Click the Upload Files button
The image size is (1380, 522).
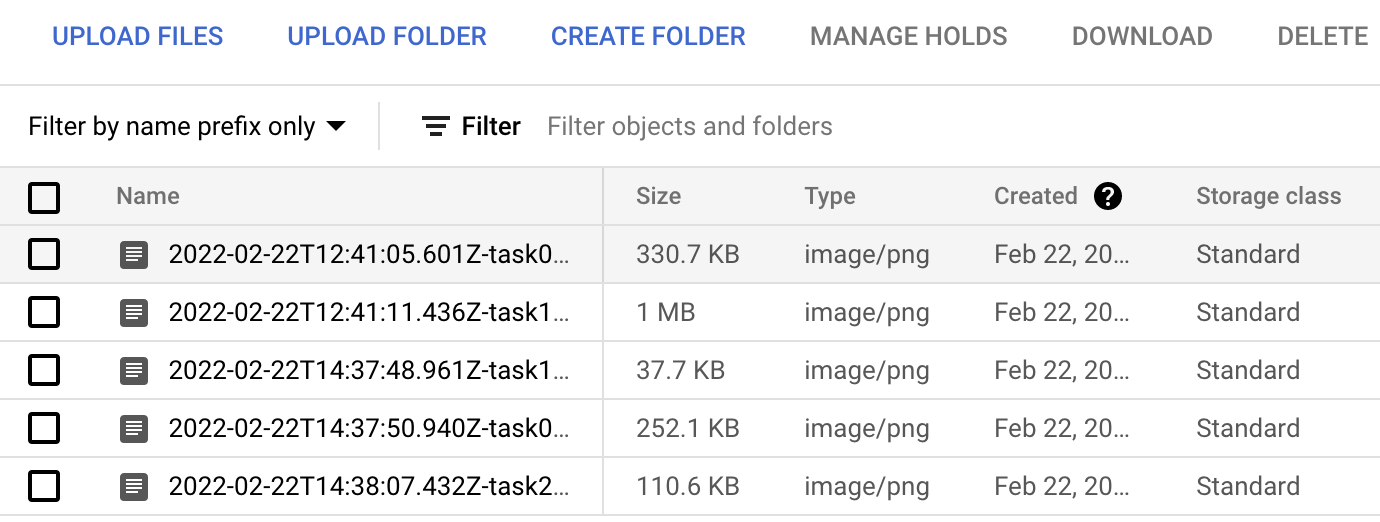pos(138,37)
